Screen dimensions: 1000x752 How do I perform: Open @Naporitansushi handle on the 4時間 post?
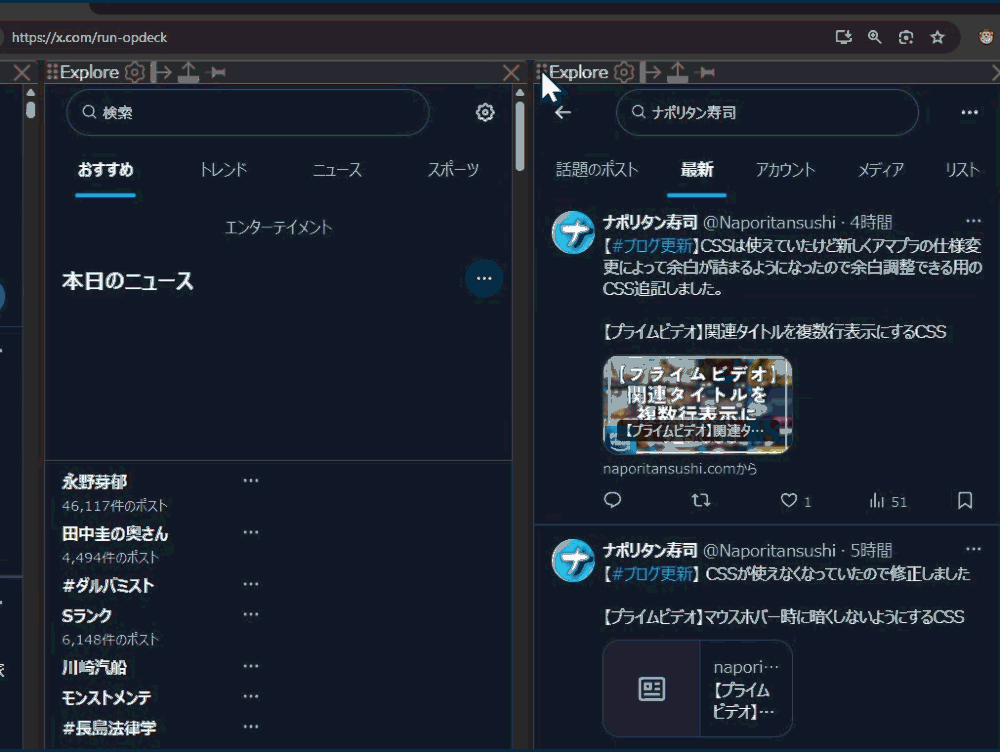click(768, 222)
